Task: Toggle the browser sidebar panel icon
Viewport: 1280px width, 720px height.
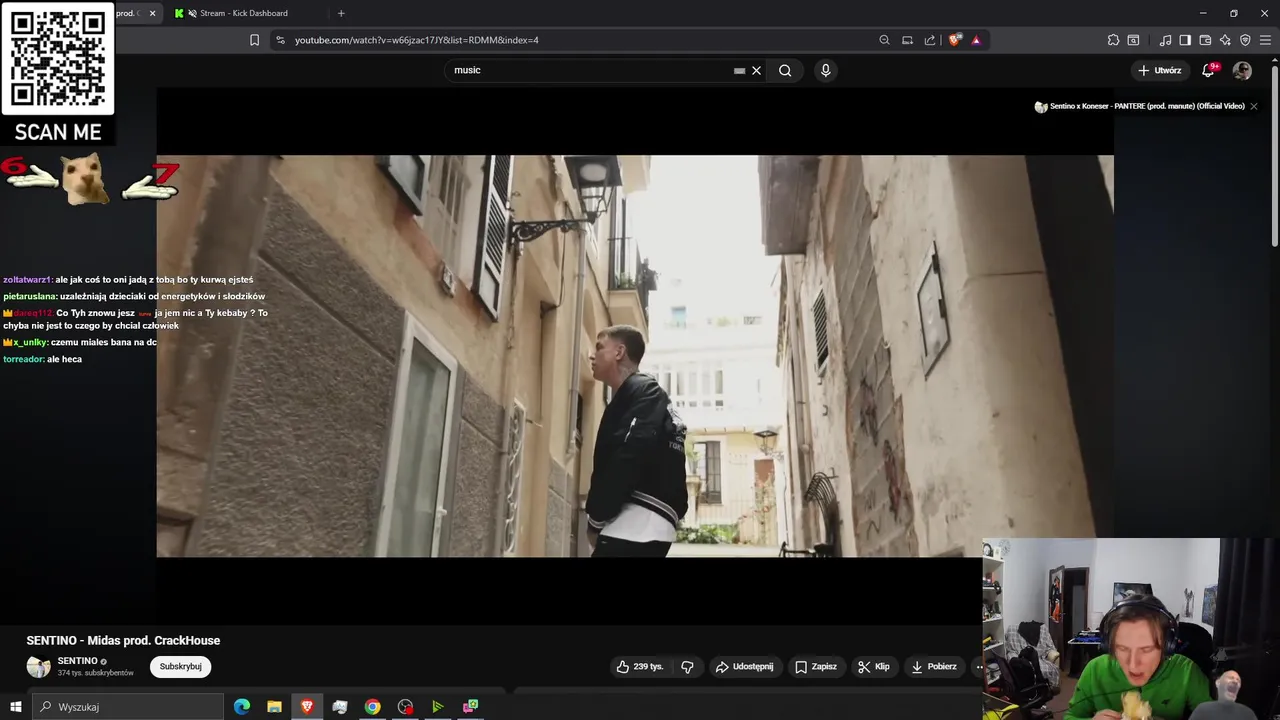Action: tap(1185, 40)
